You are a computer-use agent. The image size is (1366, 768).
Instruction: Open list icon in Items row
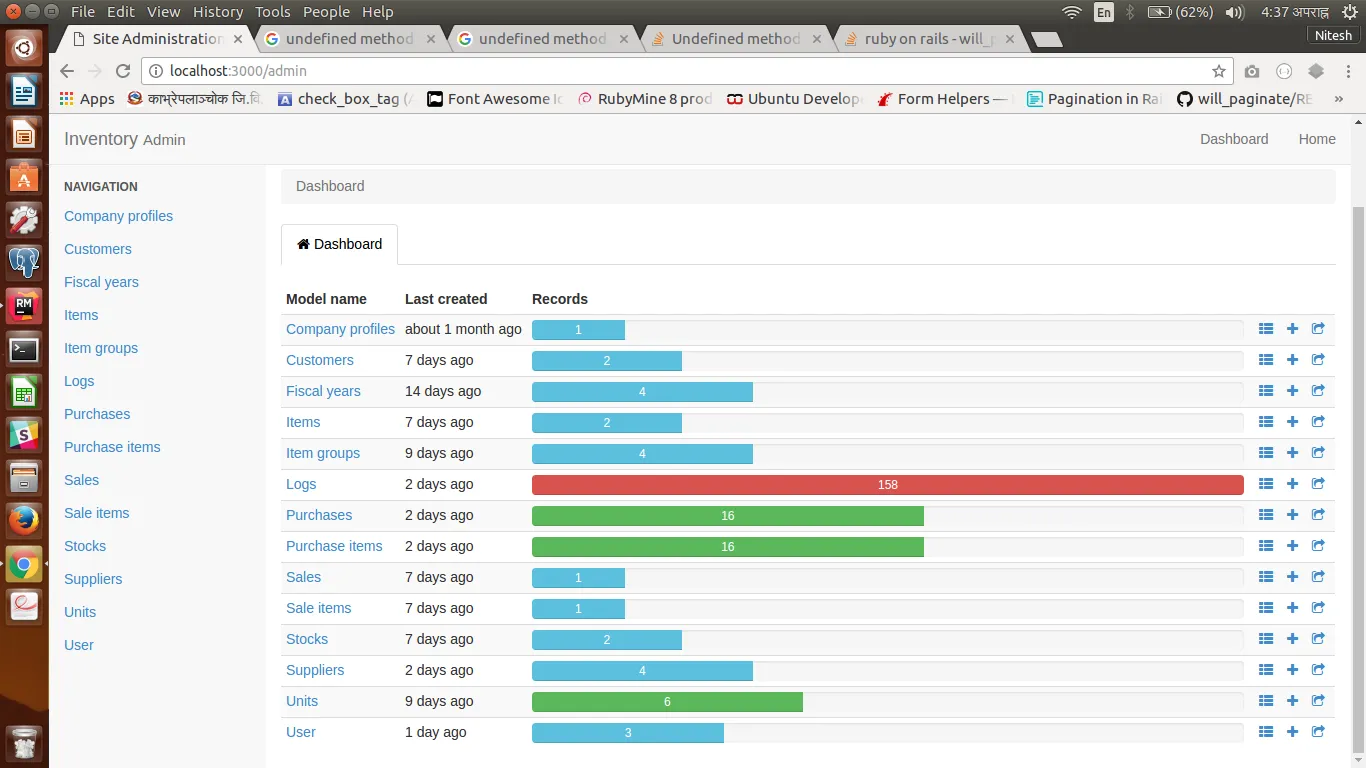coord(1266,422)
